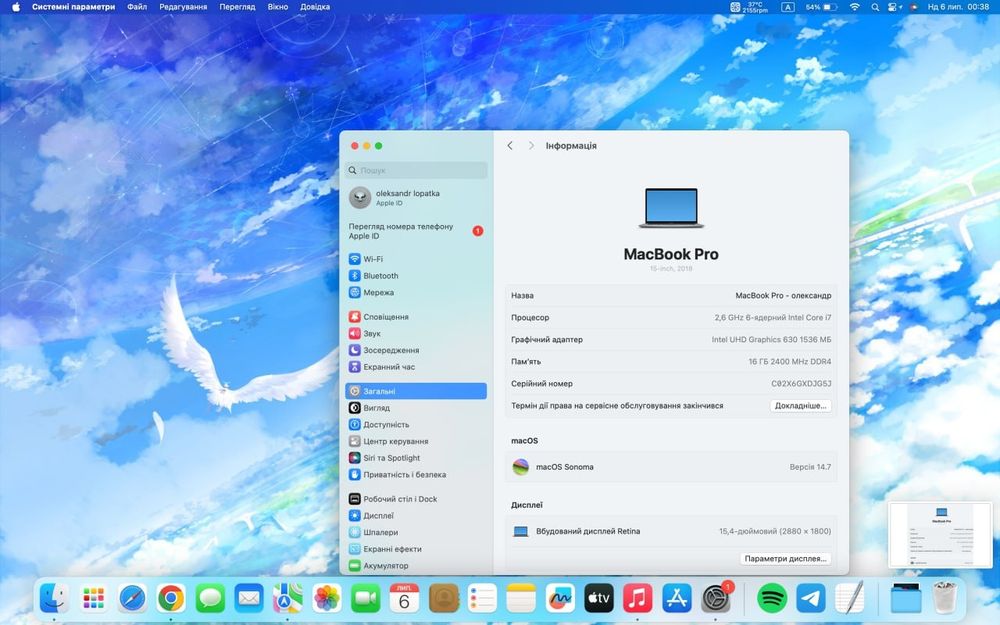Go back with the left chevron
The image size is (1000, 625).
pyautogui.click(x=510, y=146)
